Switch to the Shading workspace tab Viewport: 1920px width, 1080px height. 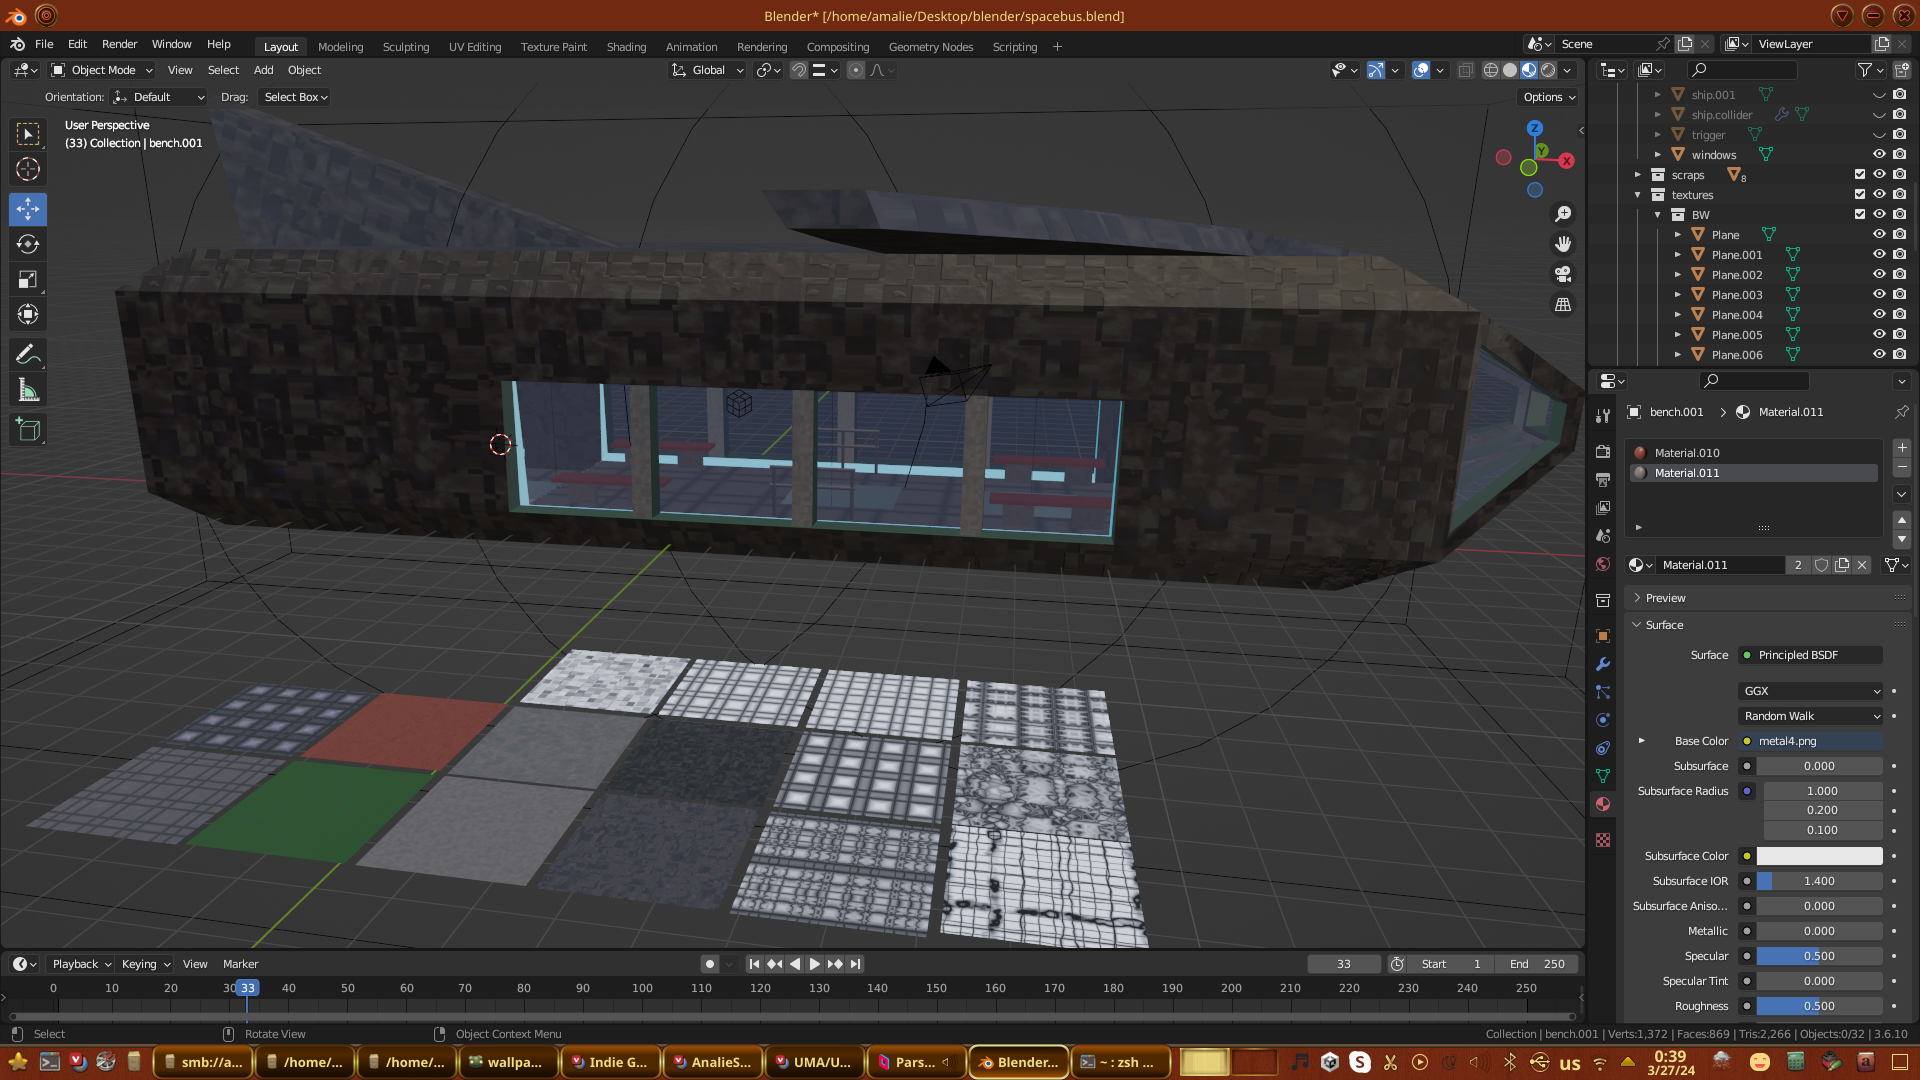coord(626,47)
